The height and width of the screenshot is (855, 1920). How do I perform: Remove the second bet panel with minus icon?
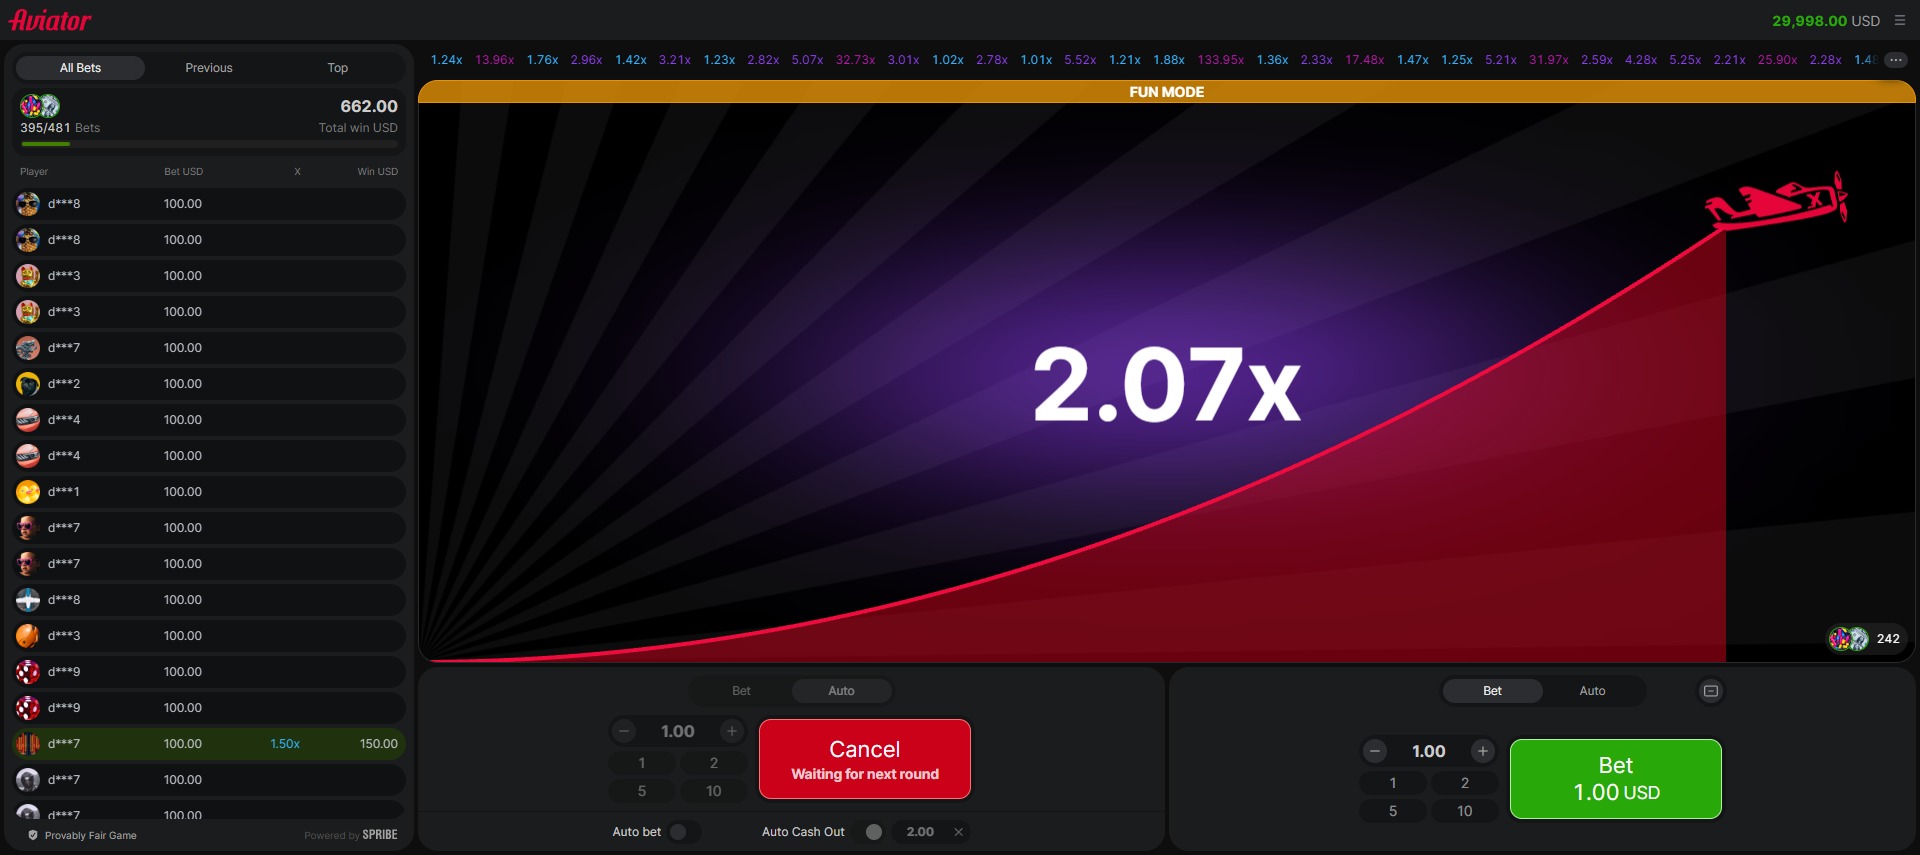coord(1711,691)
